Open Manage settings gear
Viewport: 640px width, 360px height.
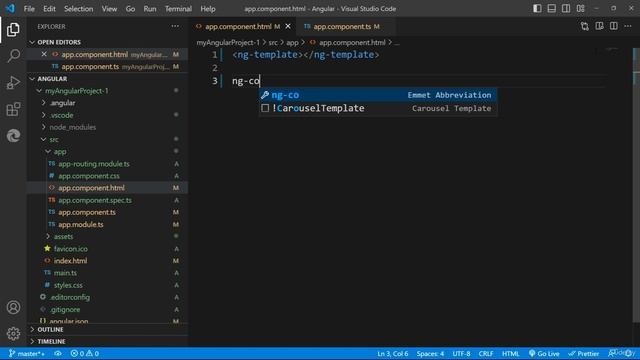coord(13,333)
